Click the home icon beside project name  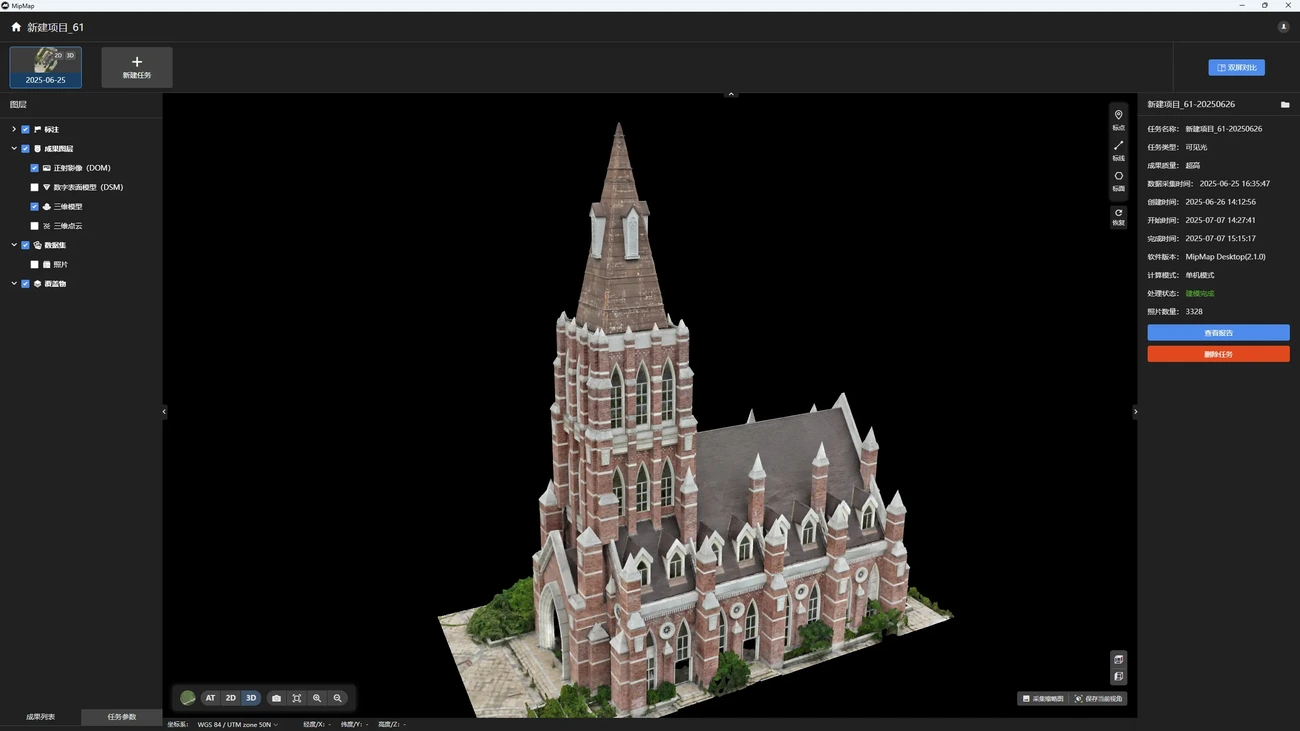[16, 27]
